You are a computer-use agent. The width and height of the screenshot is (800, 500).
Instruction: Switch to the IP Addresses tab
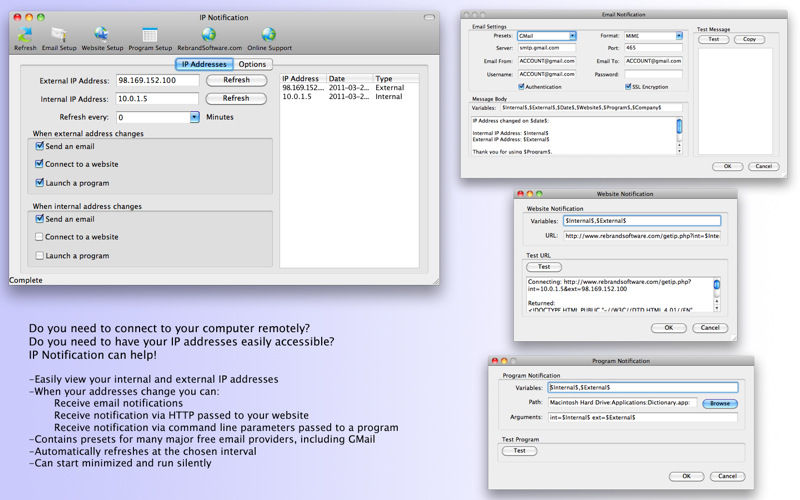coord(204,64)
